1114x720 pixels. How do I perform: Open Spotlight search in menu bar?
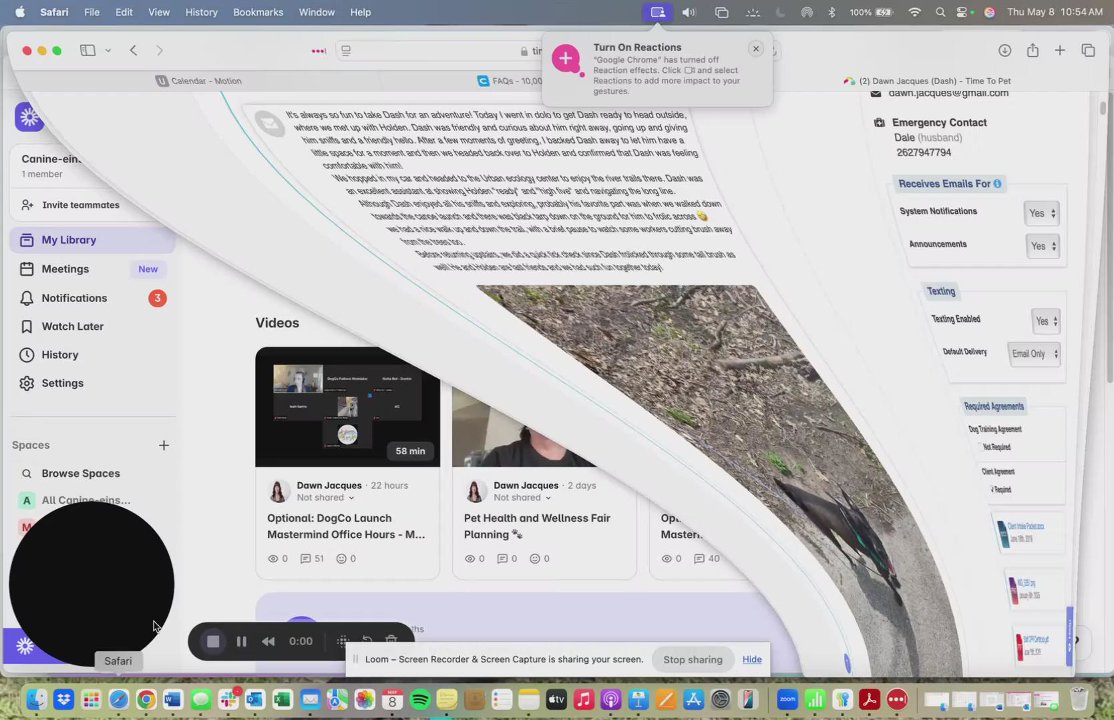click(940, 12)
